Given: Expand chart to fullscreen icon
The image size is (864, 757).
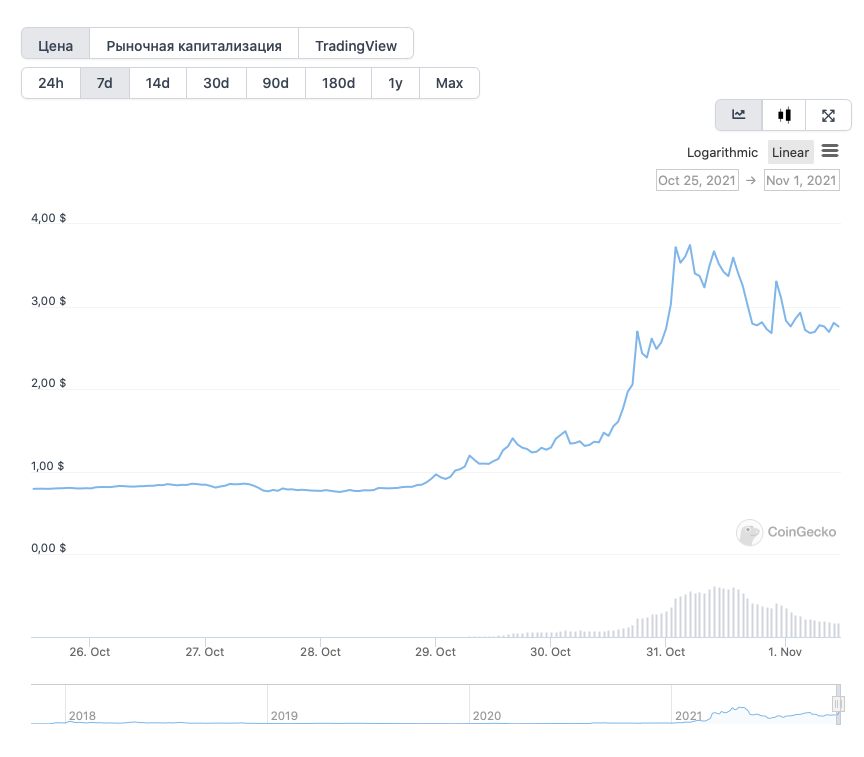Looking at the screenshot, I should 828,115.
